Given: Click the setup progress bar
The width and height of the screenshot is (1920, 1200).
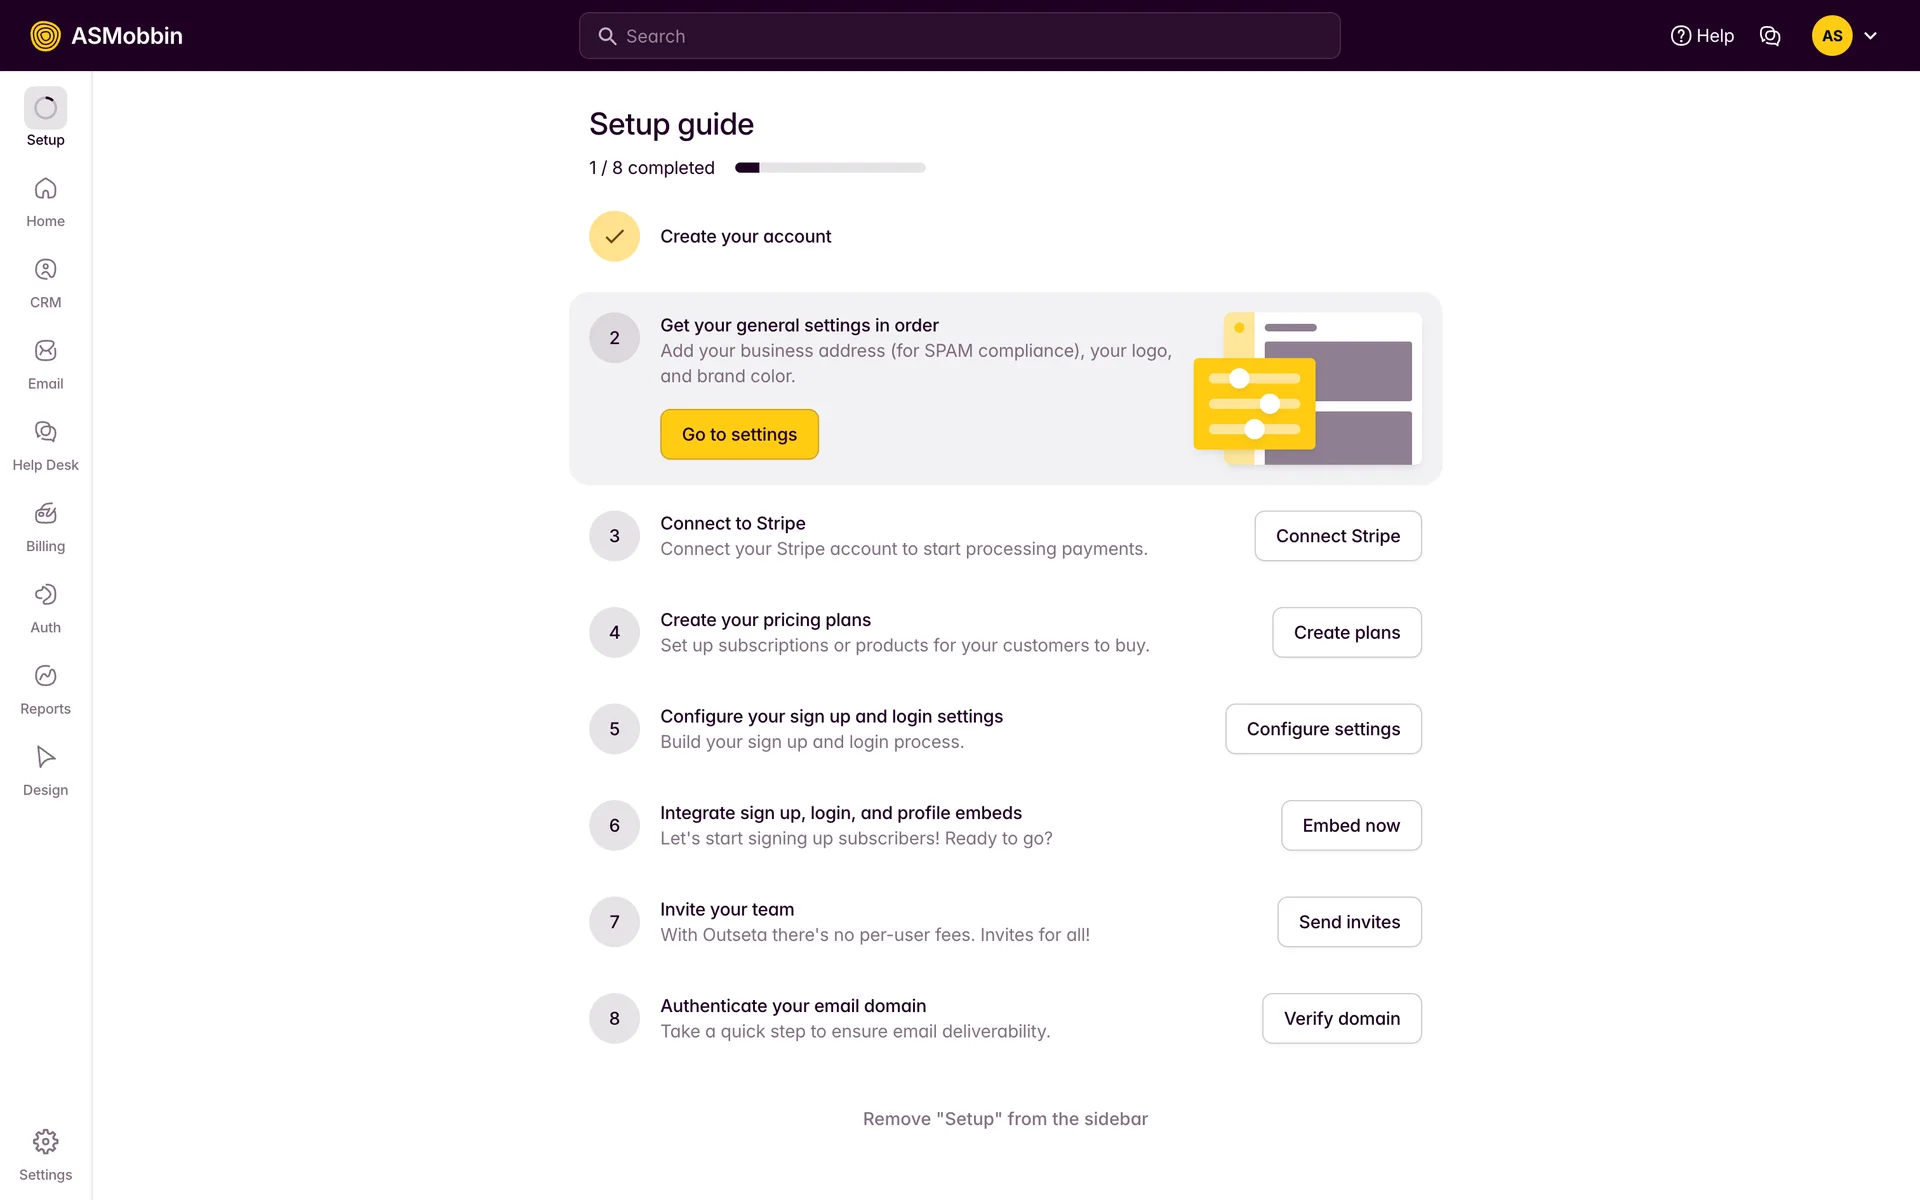Looking at the screenshot, I should [x=829, y=168].
